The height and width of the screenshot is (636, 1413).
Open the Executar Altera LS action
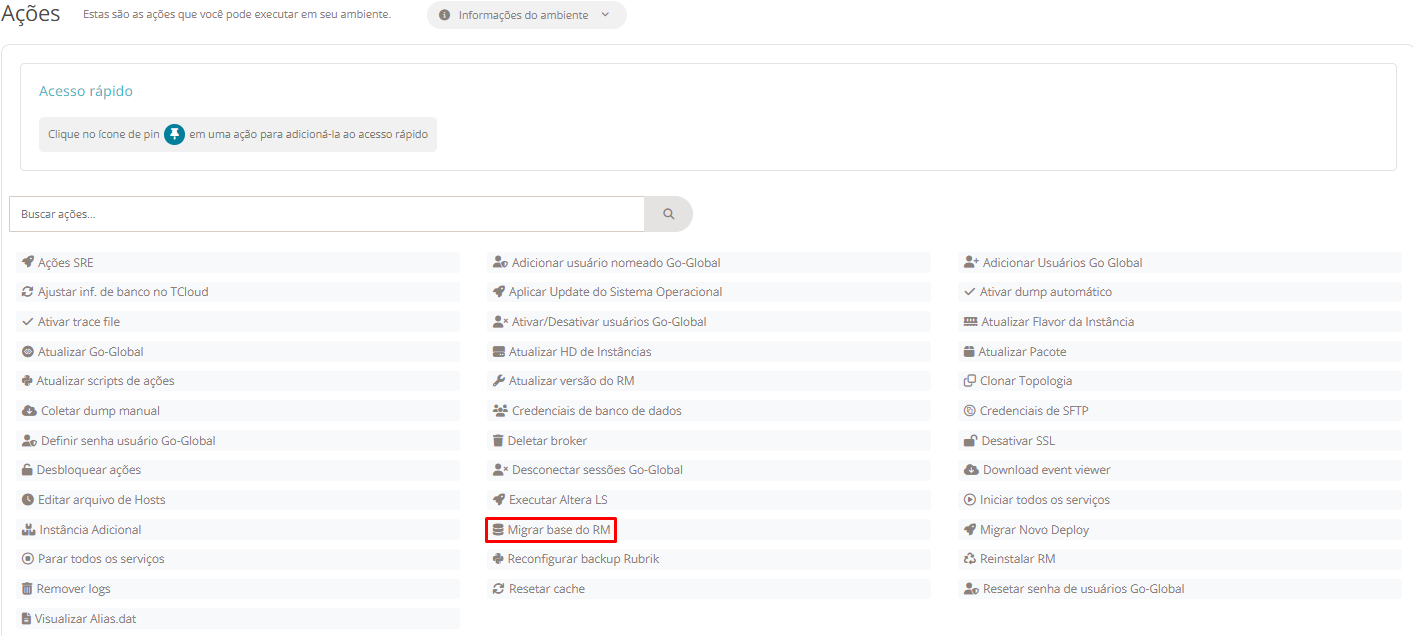(x=709, y=500)
